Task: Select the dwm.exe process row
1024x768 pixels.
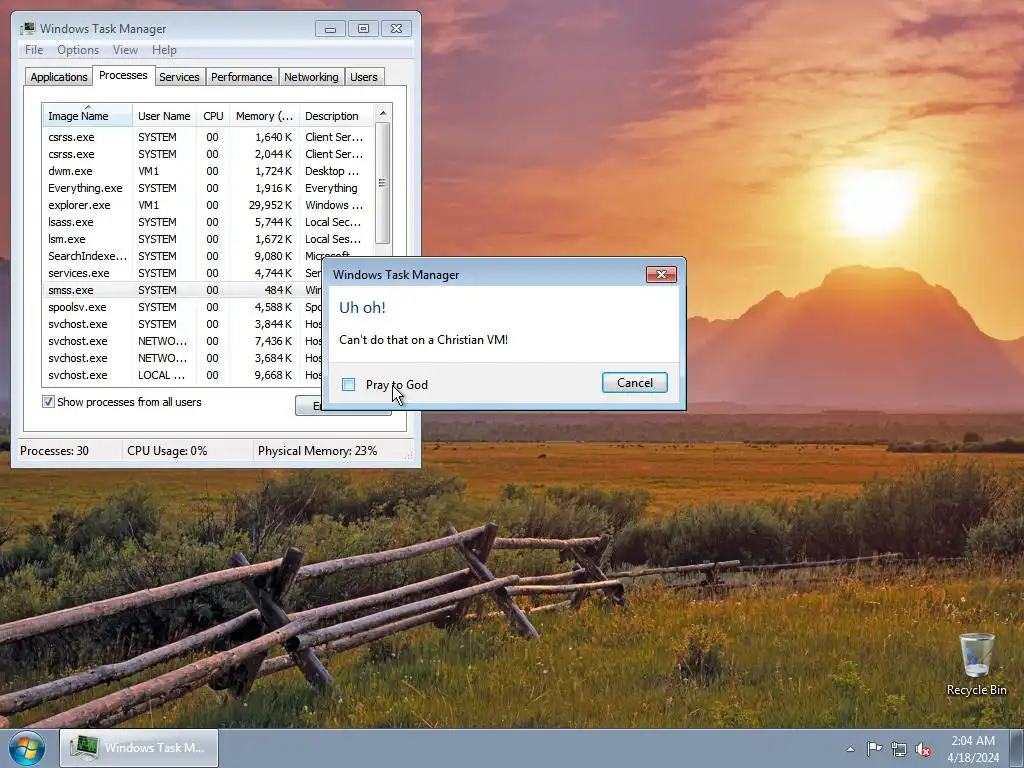Action: [208, 171]
